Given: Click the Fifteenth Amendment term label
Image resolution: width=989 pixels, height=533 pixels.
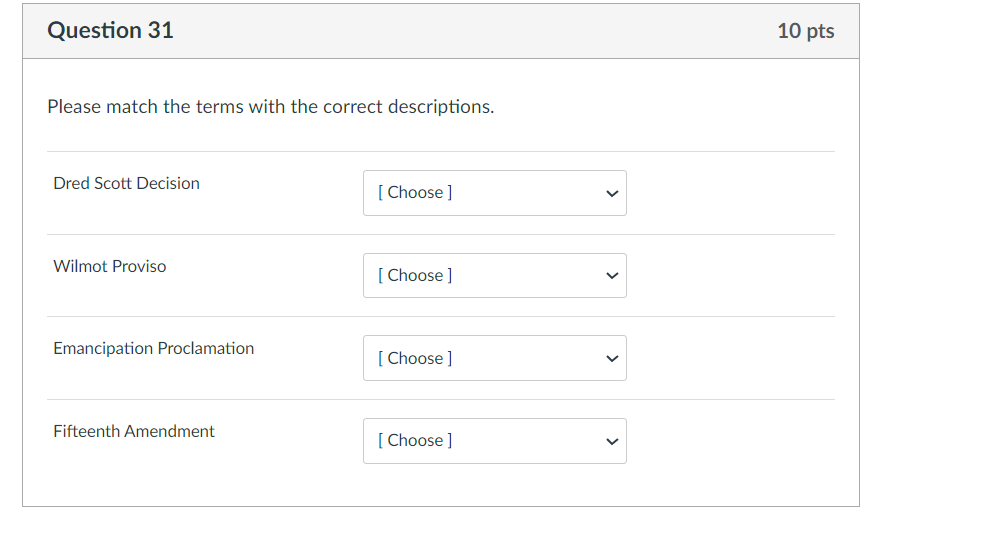Looking at the screenshot, I should coord(134,431).
